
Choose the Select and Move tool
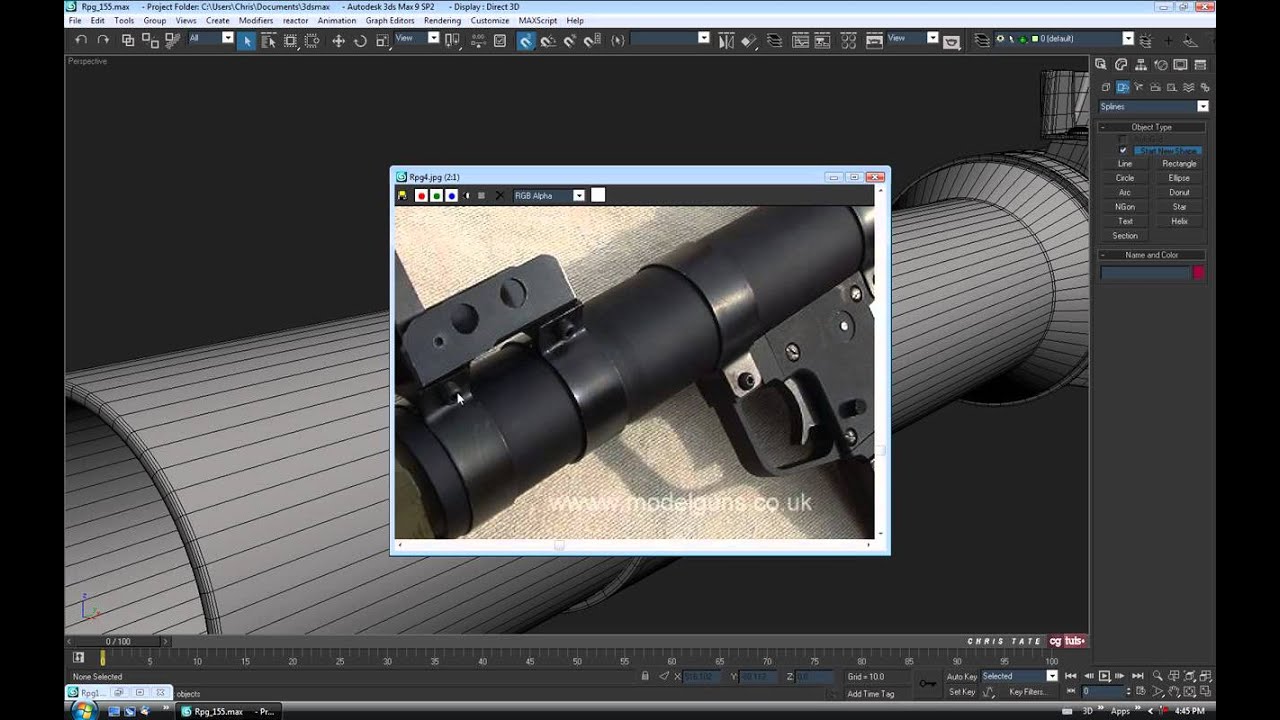click(x=338, y=40)
